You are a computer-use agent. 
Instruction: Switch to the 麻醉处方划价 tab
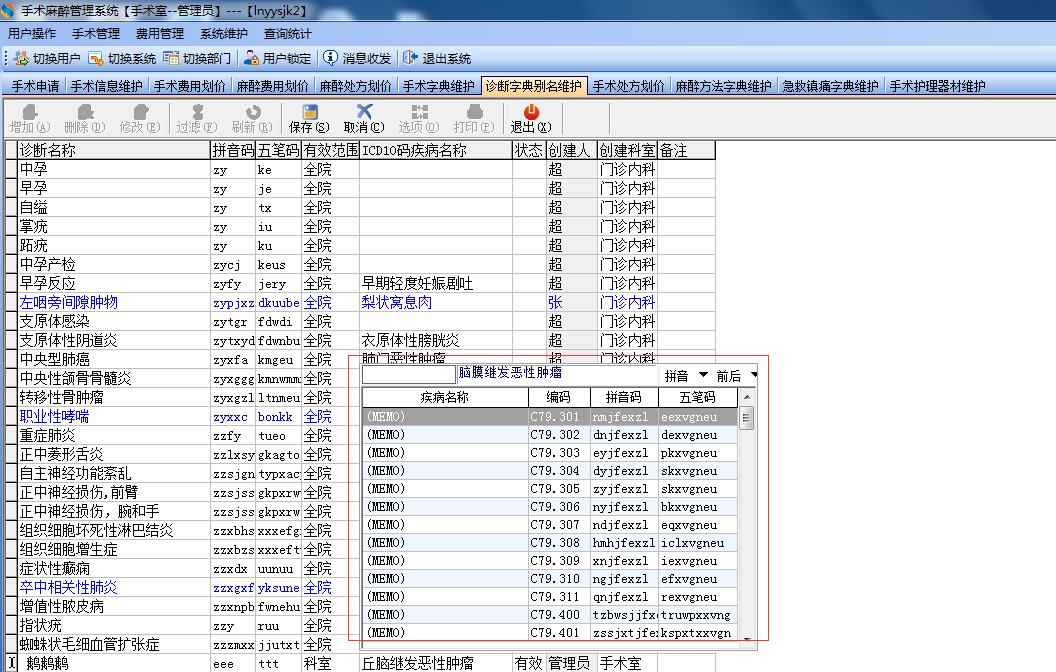point(356,86)
